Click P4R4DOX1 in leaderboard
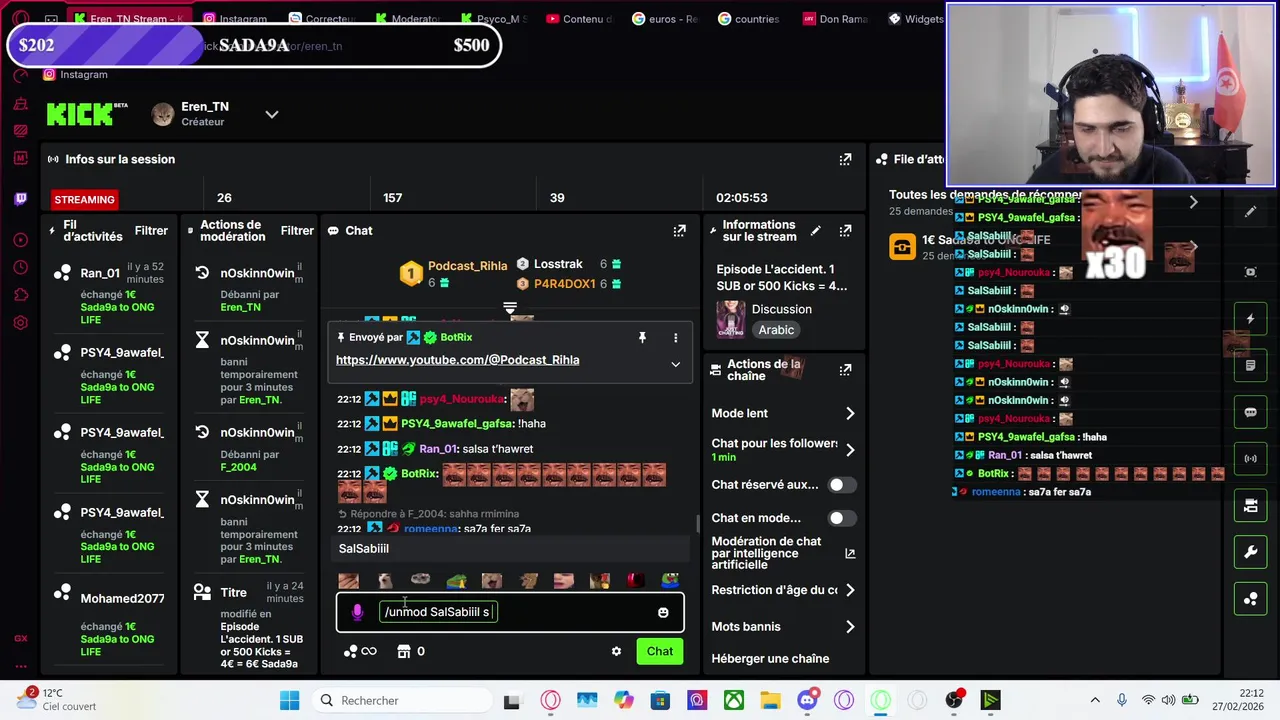Image resolution: width=1280 pixels, height=720 pixels. [564, 284]
